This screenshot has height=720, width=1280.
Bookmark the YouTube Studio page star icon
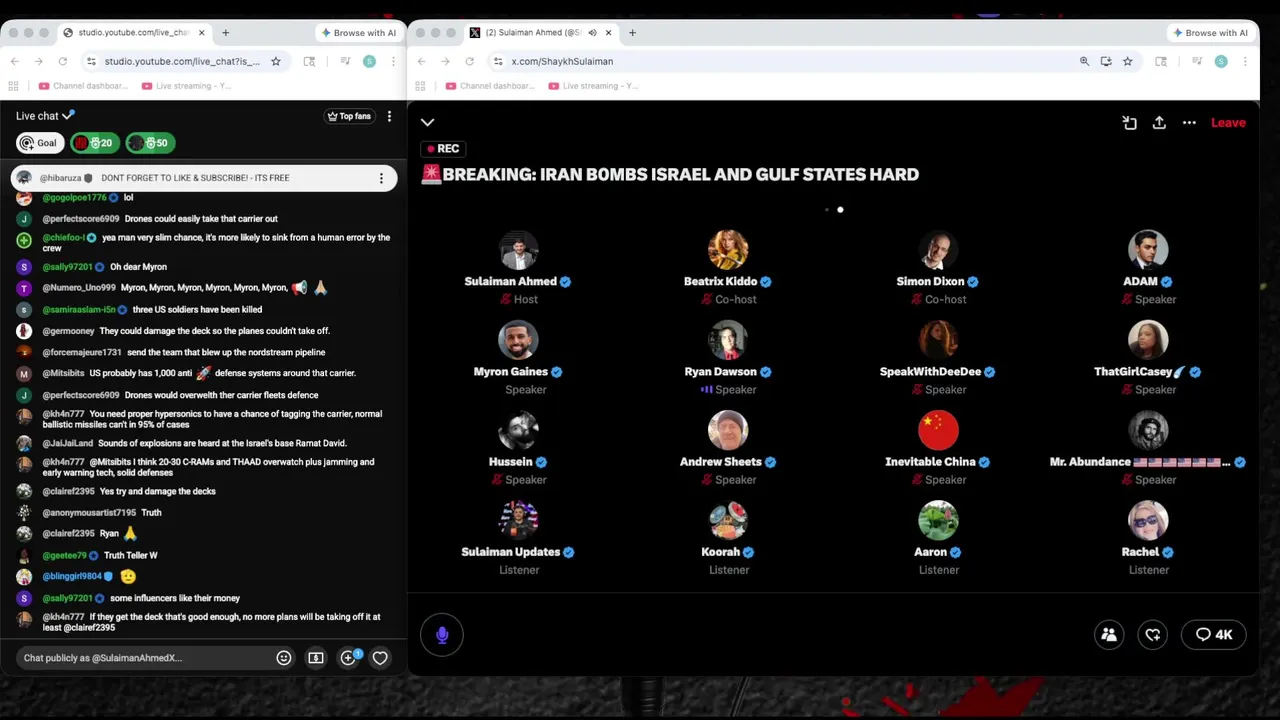[x=276, y=61]
